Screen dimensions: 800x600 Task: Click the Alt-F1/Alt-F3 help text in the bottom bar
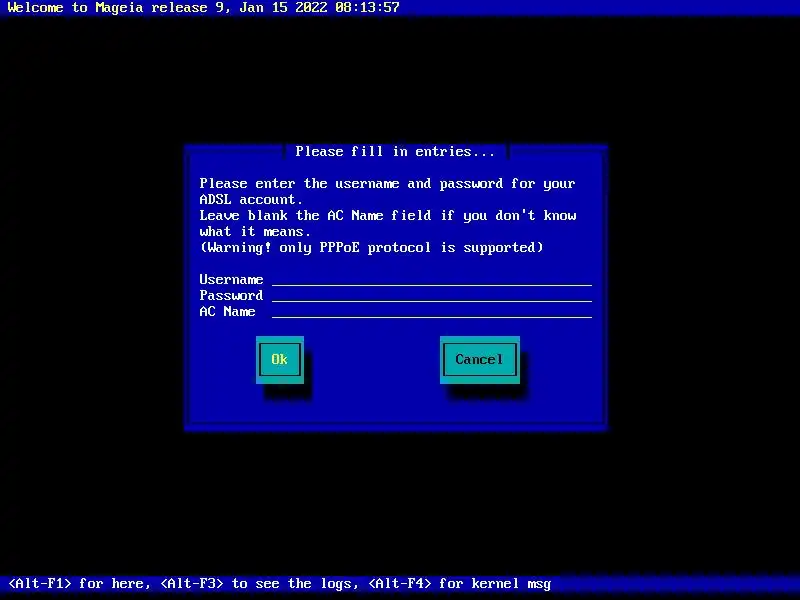(x=280, y=583)
